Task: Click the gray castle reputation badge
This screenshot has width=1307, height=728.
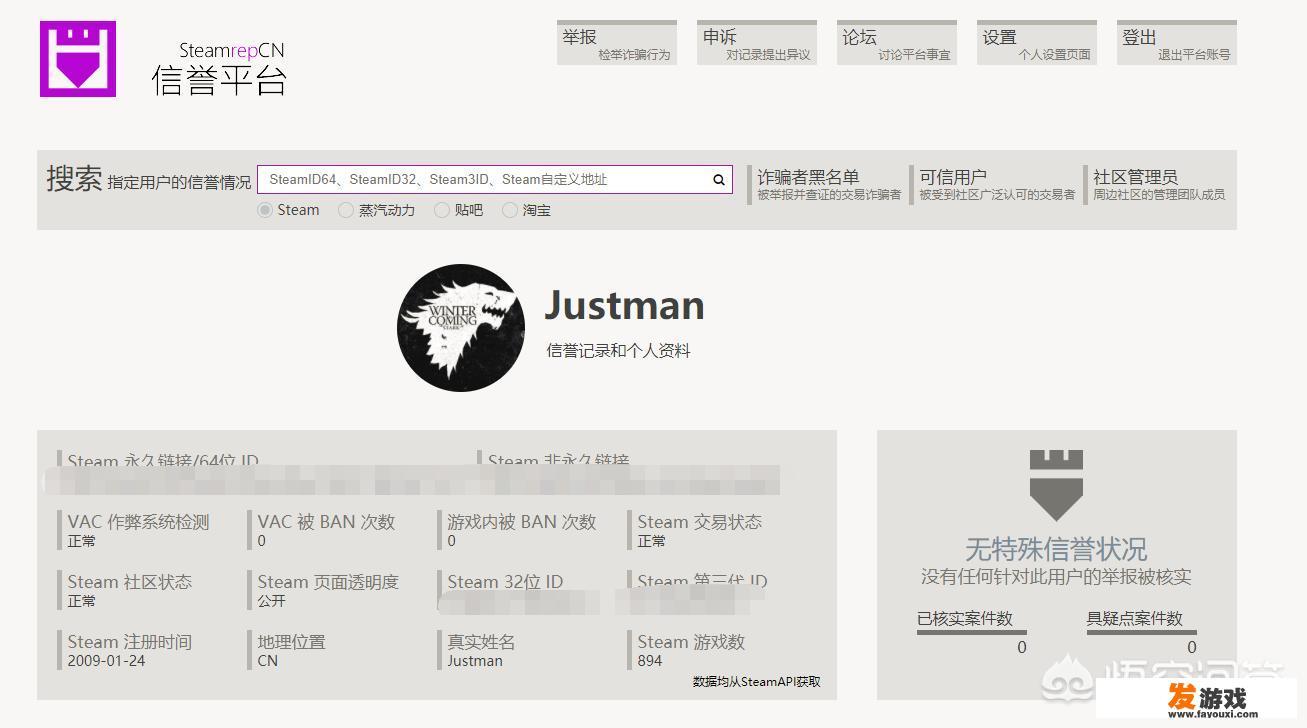Action: (1056, 486)
